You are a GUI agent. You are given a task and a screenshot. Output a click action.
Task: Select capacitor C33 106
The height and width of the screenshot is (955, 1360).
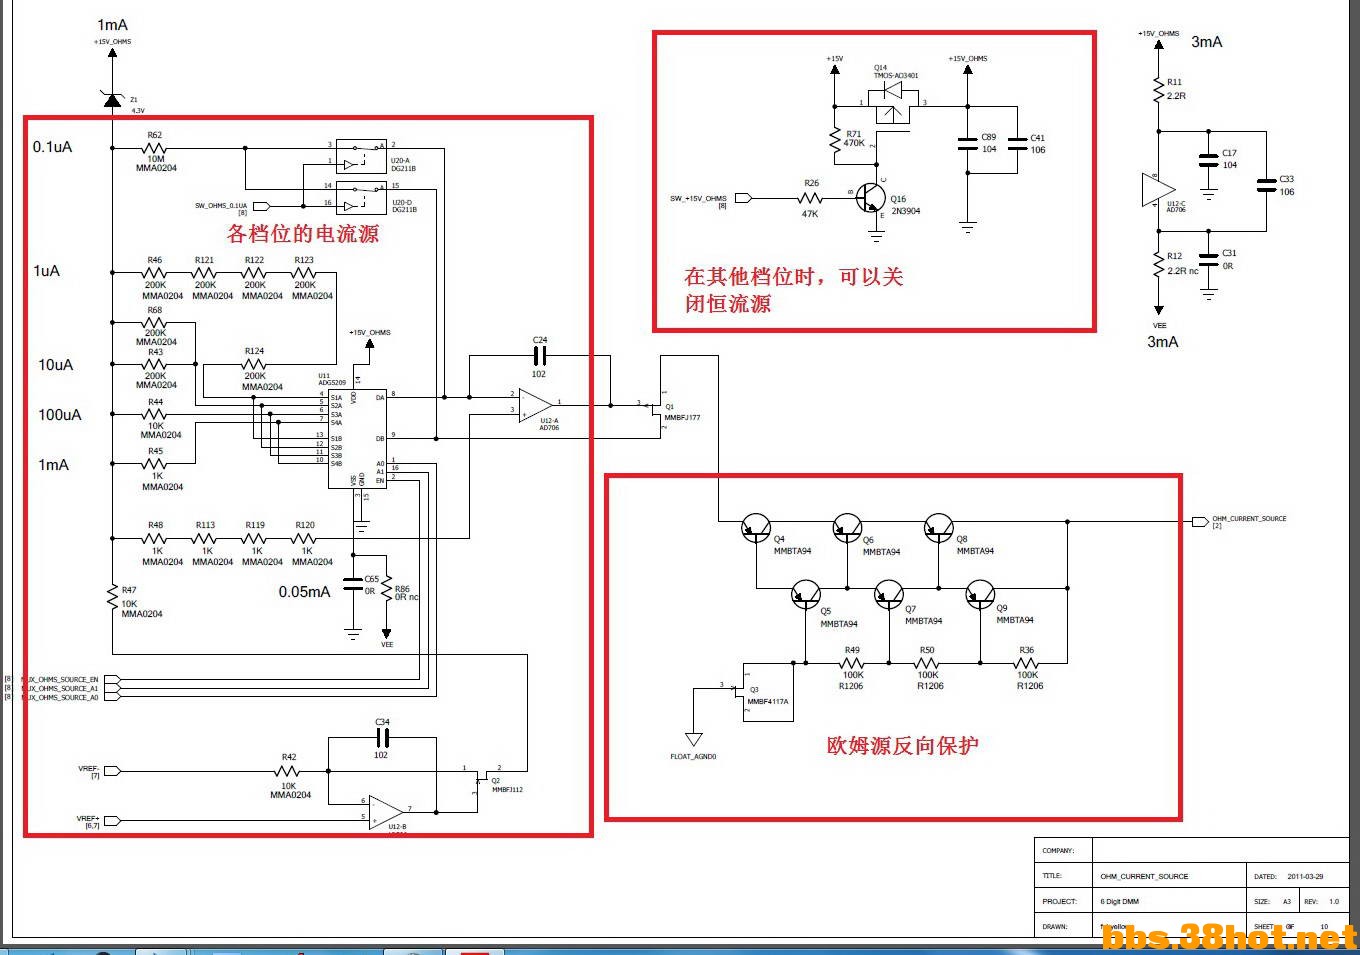click(1266, 185)
